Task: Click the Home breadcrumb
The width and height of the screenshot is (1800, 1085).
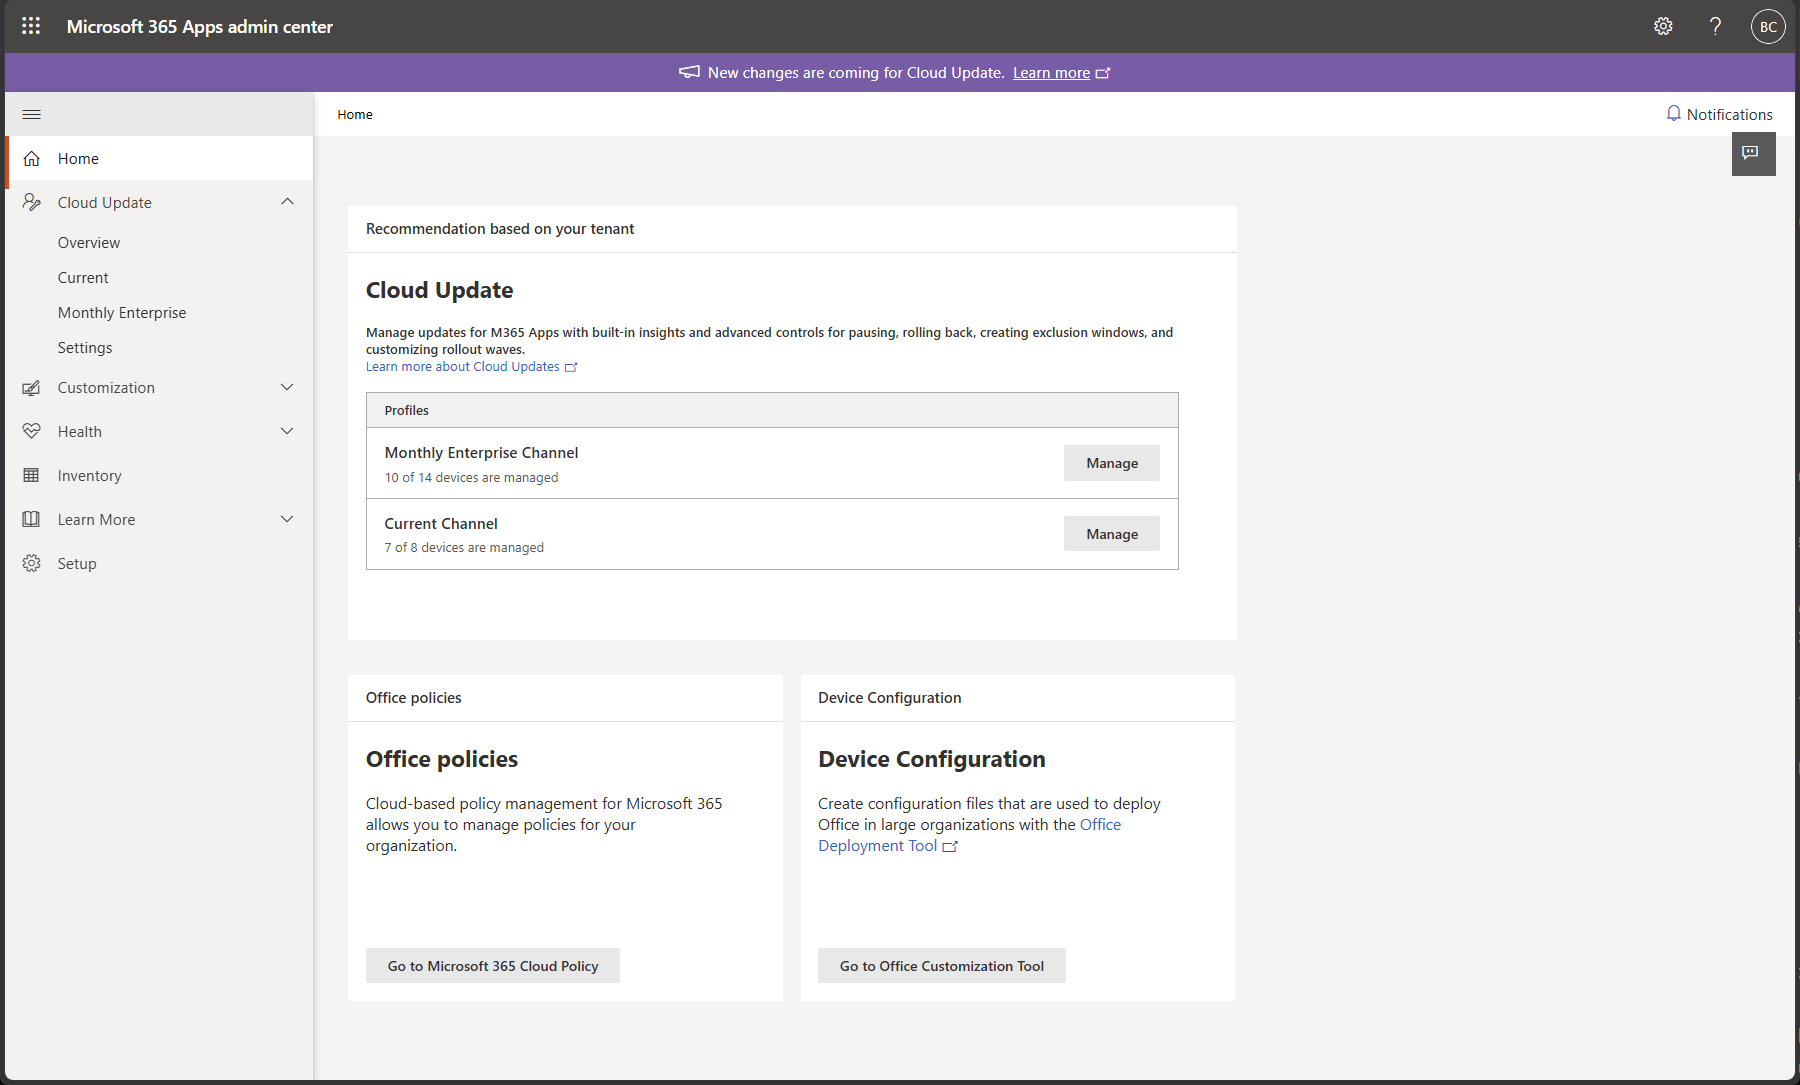Action: click(355, 115)
